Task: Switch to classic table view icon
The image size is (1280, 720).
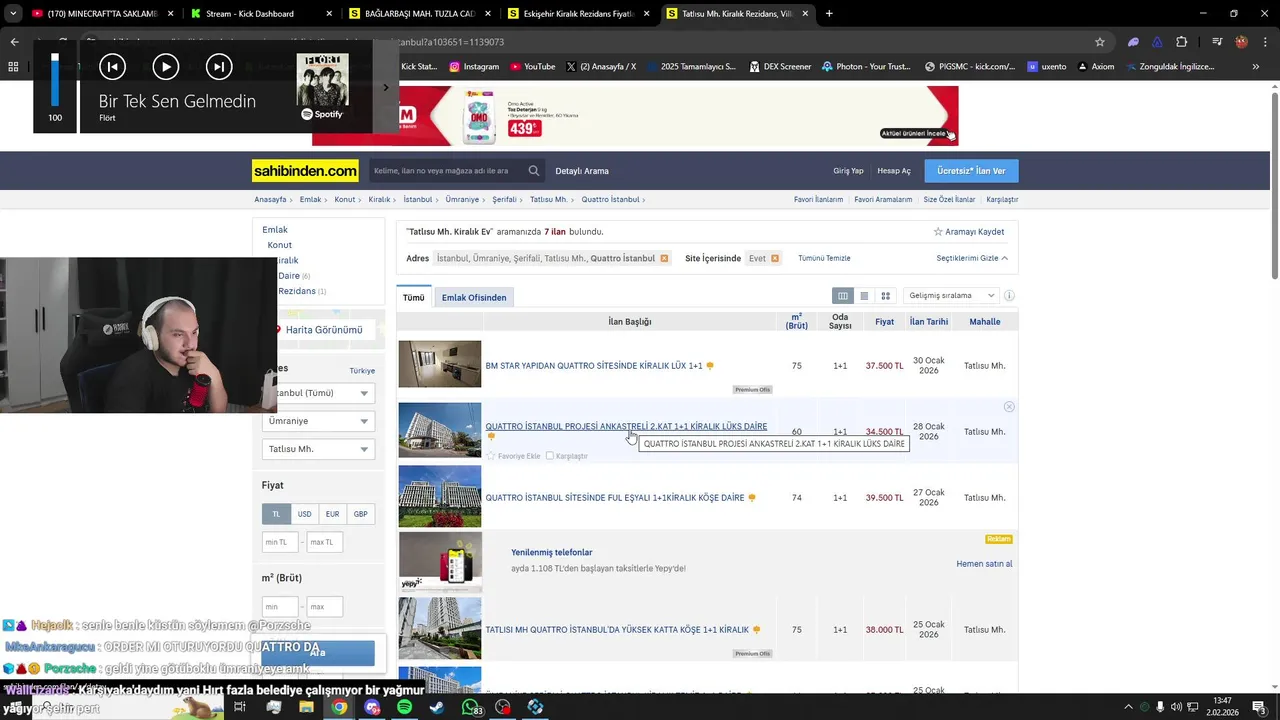Action: [843, 296]
